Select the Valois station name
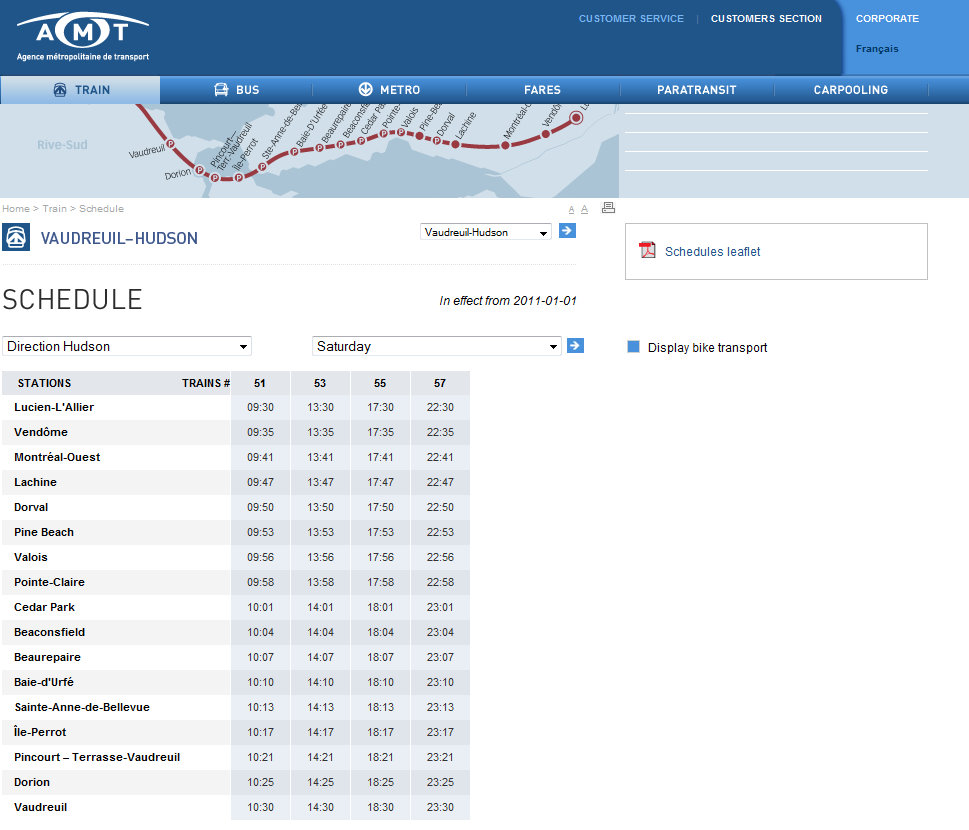 [x=31, y=557]
